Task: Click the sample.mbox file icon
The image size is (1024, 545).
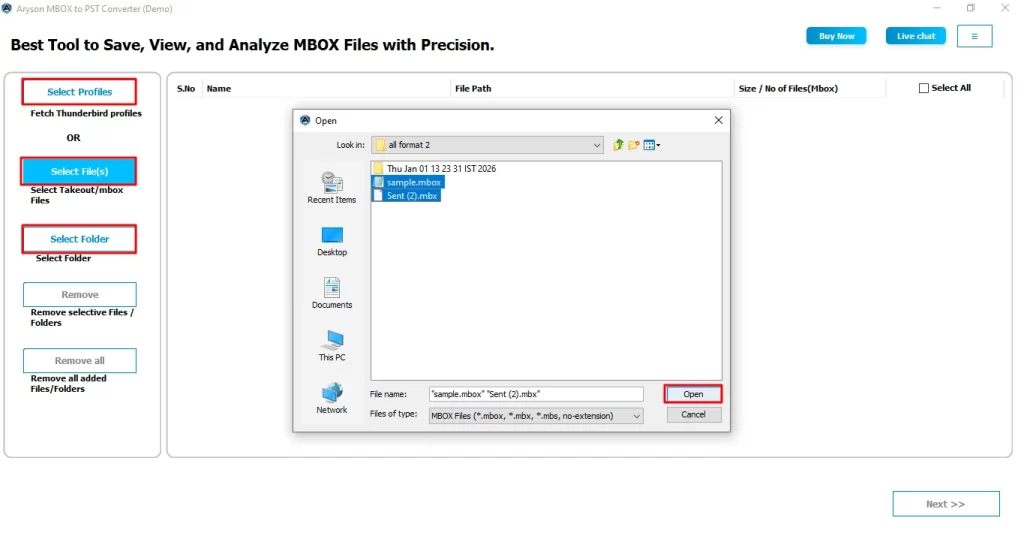Action: coord(378,182)
